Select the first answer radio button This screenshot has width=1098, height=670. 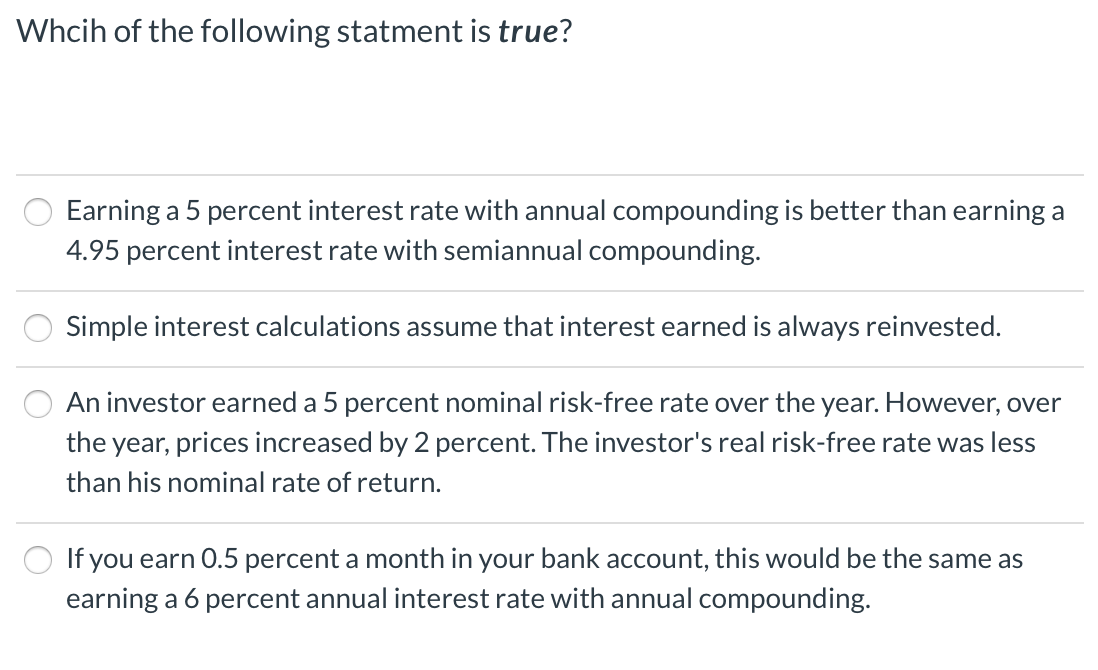pos(38,212)
